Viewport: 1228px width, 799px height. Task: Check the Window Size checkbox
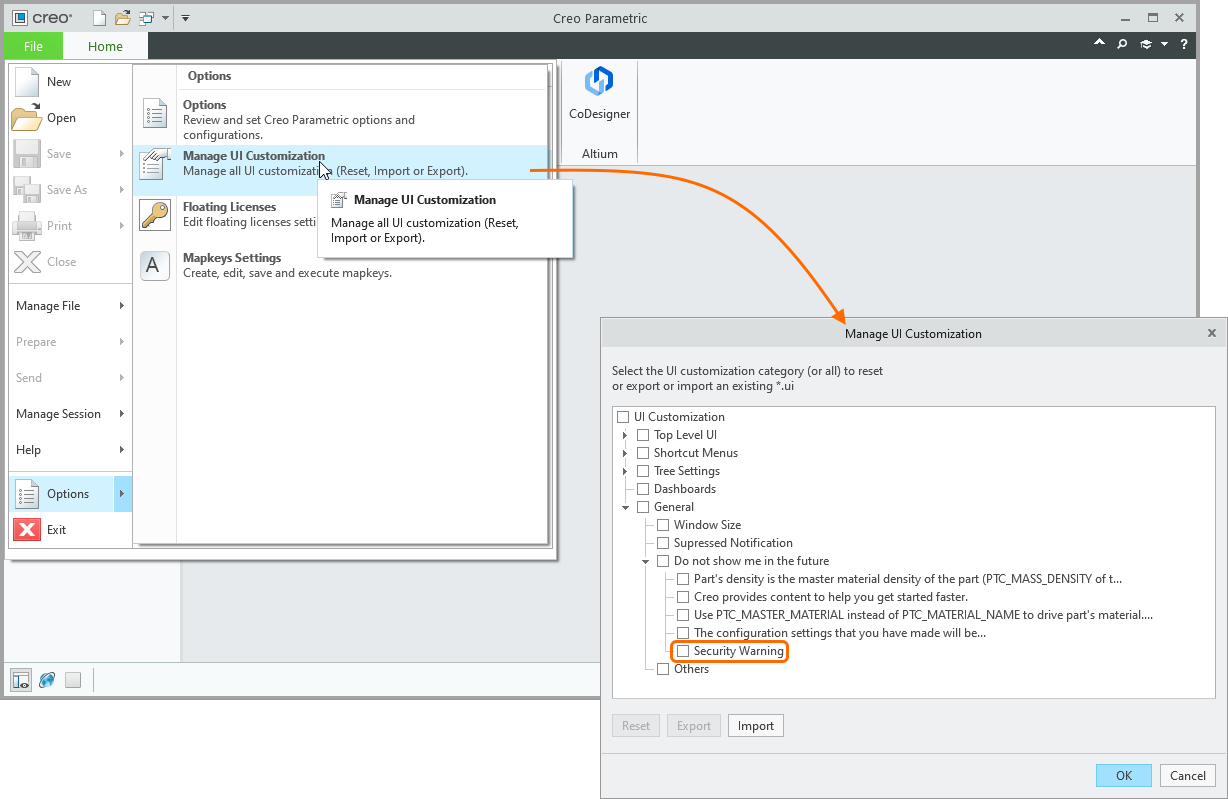coord(663,525)
